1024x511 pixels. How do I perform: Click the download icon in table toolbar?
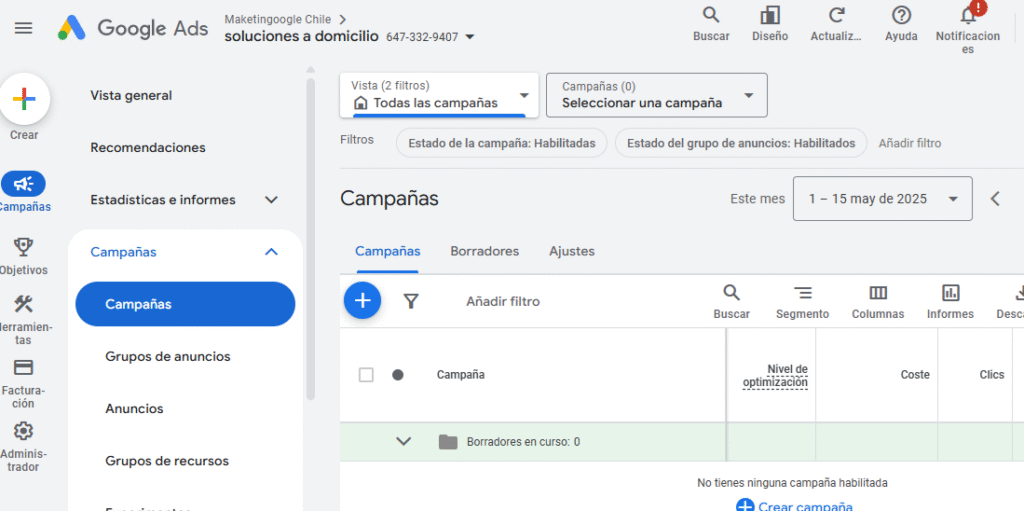1019,292
